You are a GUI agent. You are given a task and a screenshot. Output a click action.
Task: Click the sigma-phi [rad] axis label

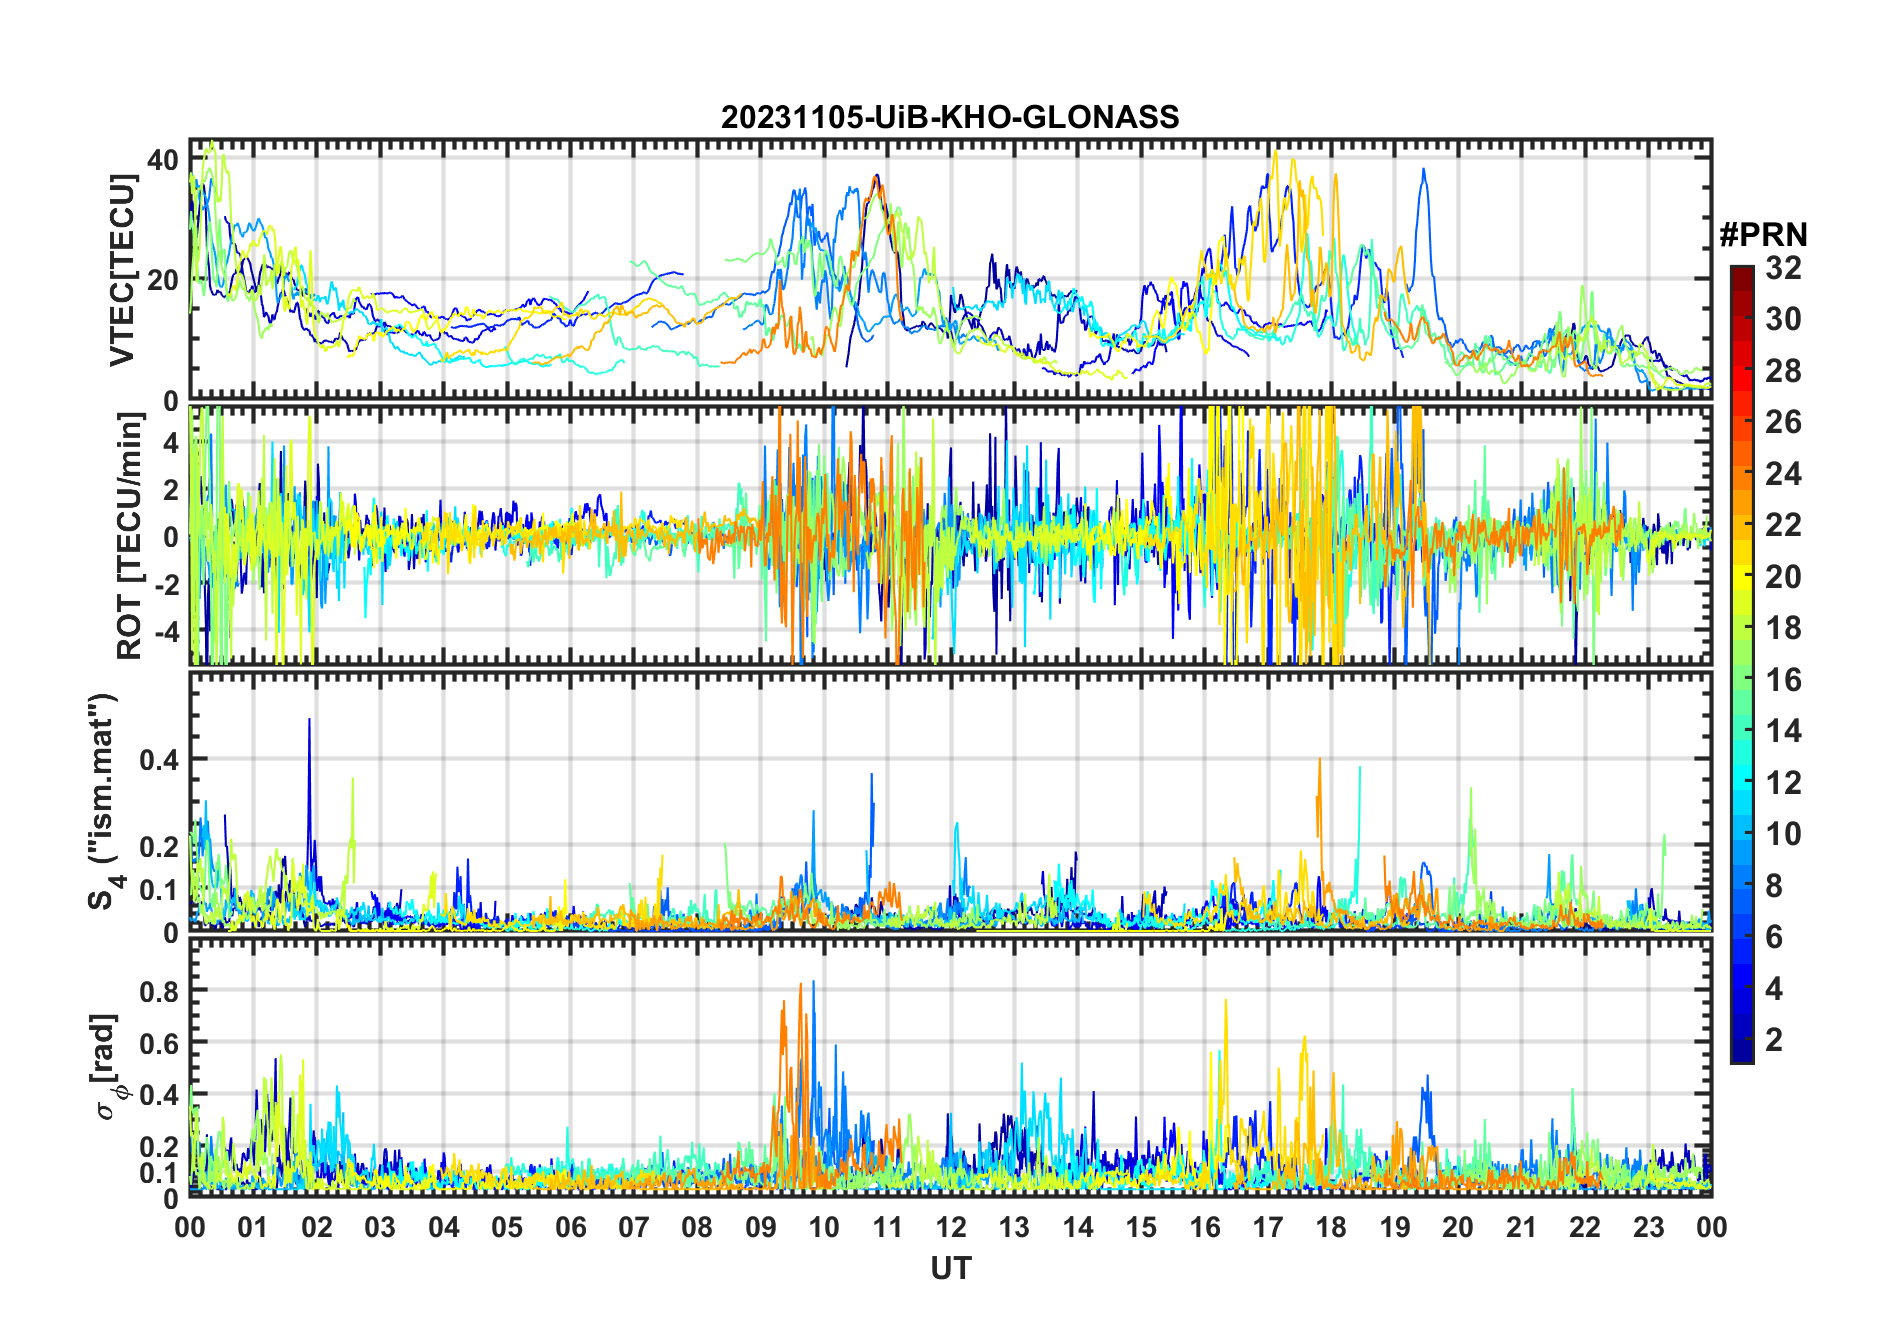coord(107,1067)
